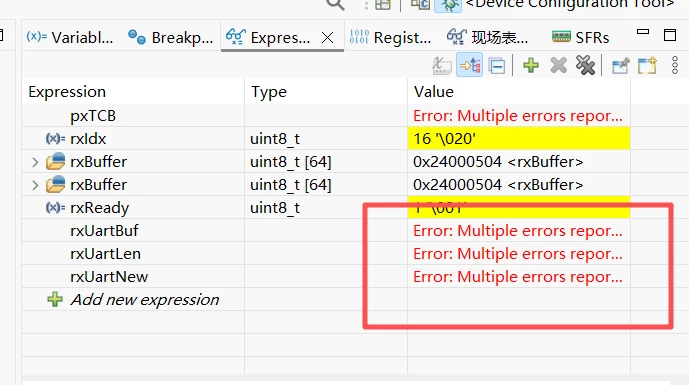
Task: Switch to Device Configuration Tool perspective
Action: [x=570, y=4]
